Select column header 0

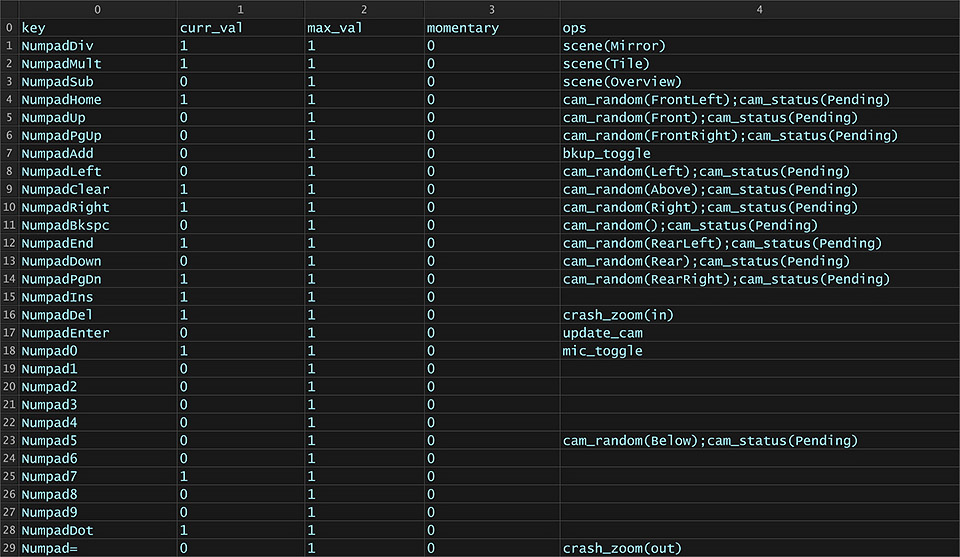click(98, 9)
